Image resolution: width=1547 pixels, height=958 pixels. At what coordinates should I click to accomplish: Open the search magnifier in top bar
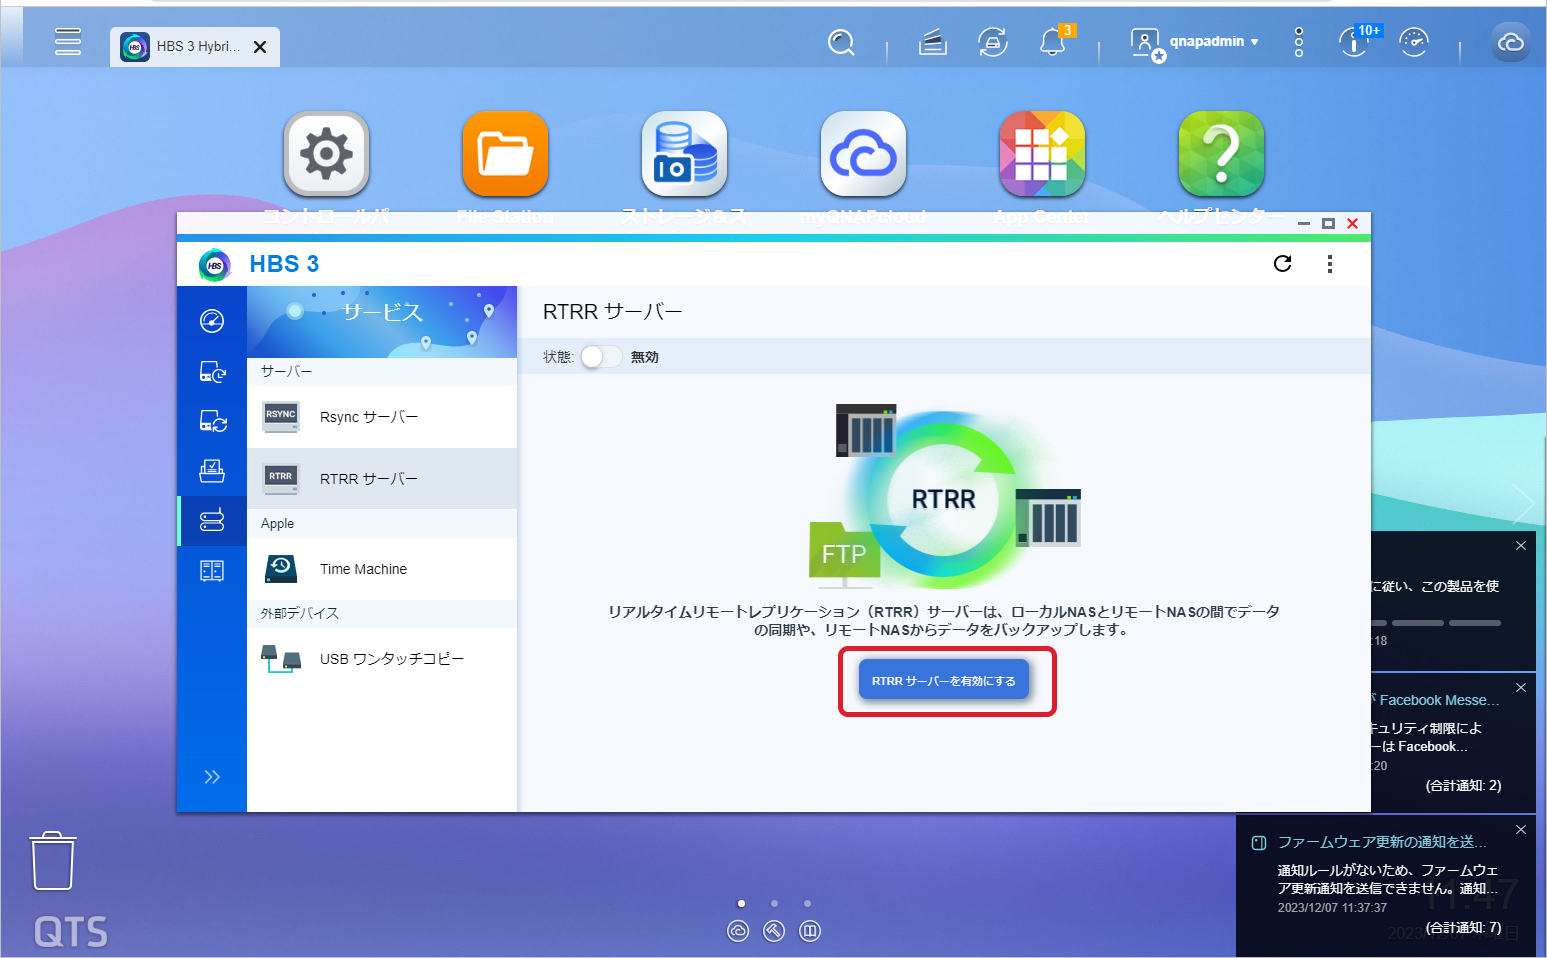(842, 42)
